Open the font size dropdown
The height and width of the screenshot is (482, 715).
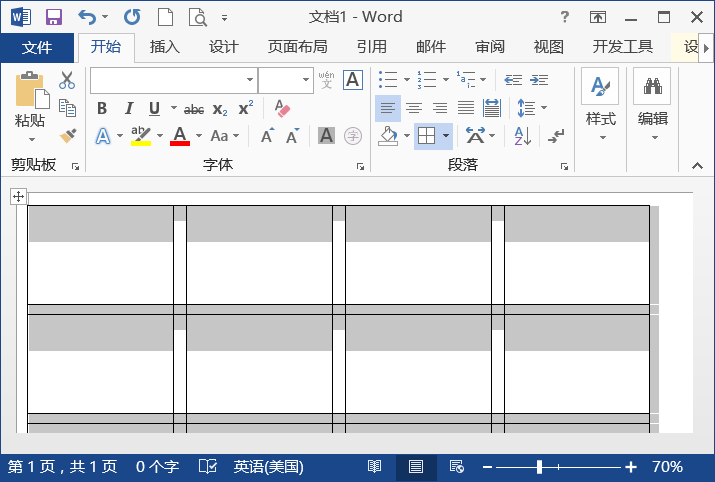pyautogui.click(x=306, y=80)
